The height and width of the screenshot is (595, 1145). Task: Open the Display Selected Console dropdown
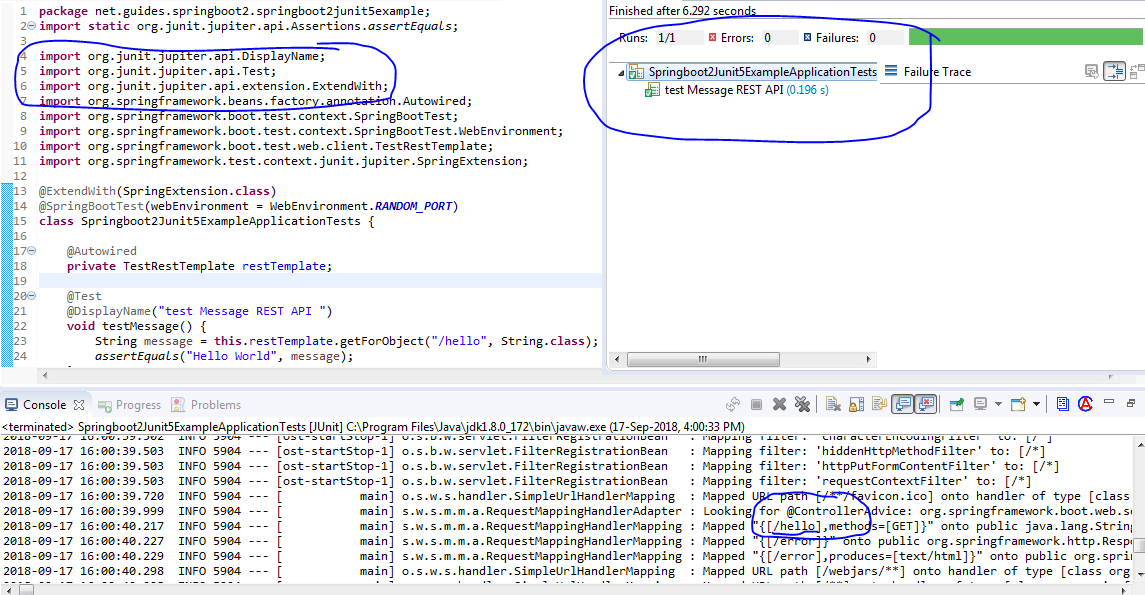click(997, 404)
